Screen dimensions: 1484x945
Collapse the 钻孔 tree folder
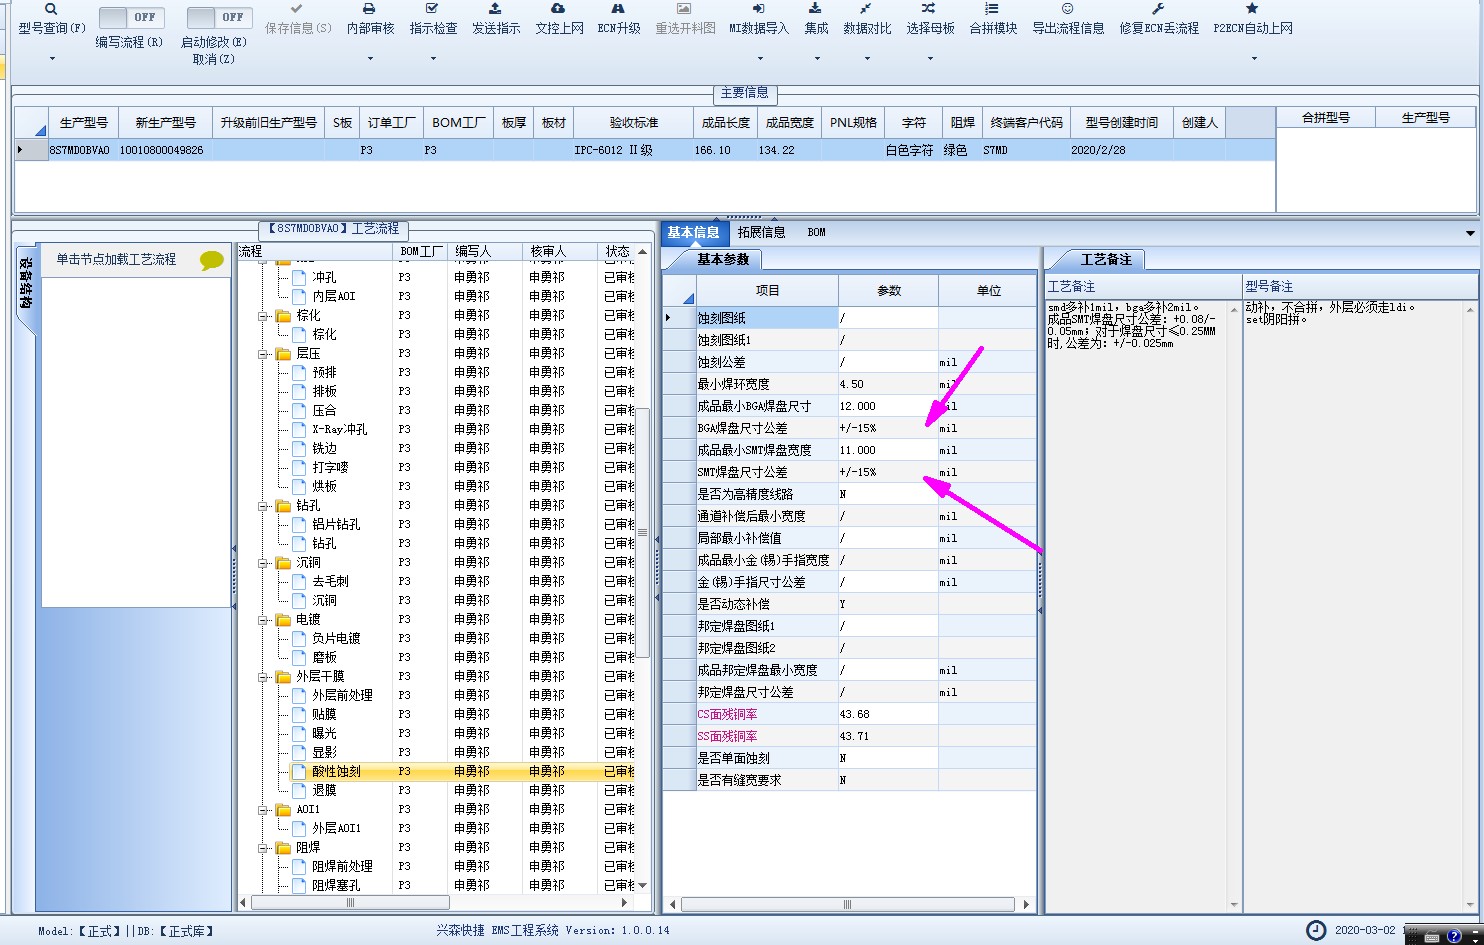tap(265, 506)
